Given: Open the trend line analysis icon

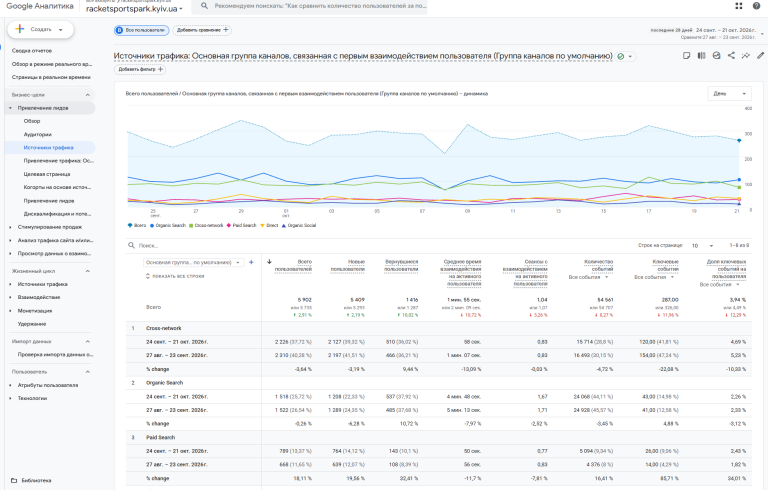Looking at the screenshot, I should pos(745,56).
